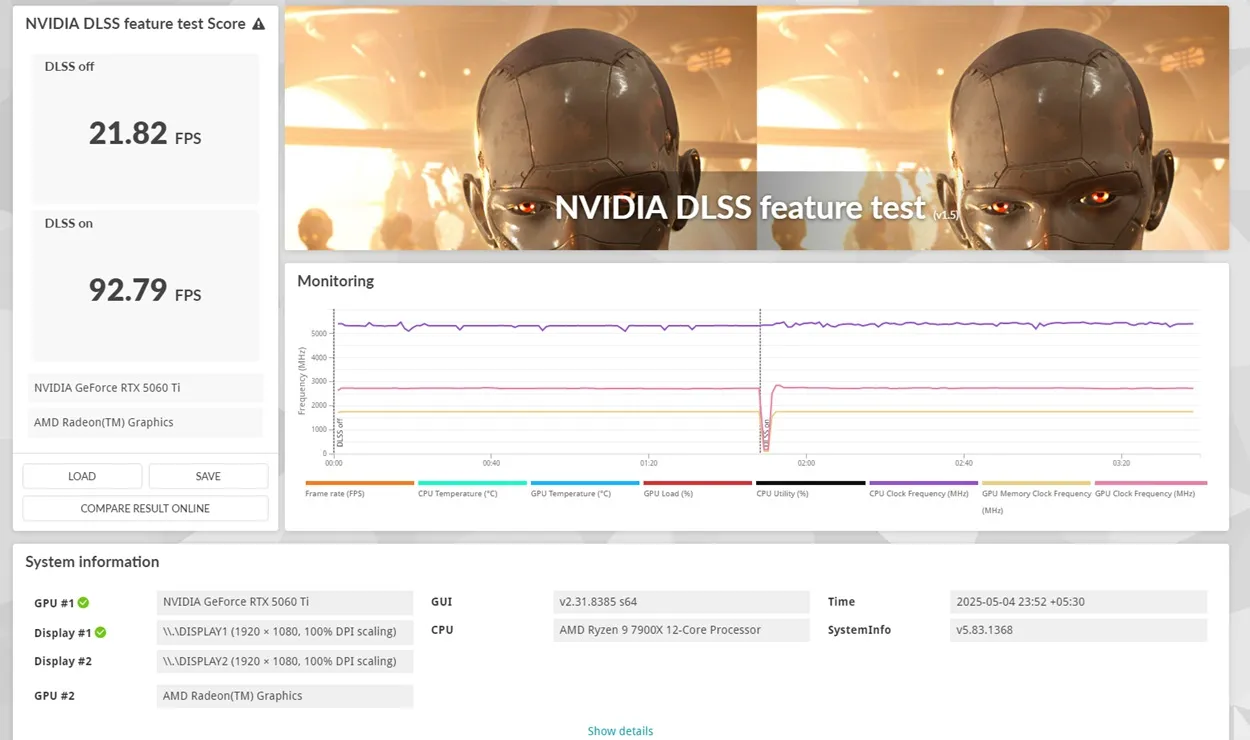Click the Display #2 resolution field

tap(285, 661)
